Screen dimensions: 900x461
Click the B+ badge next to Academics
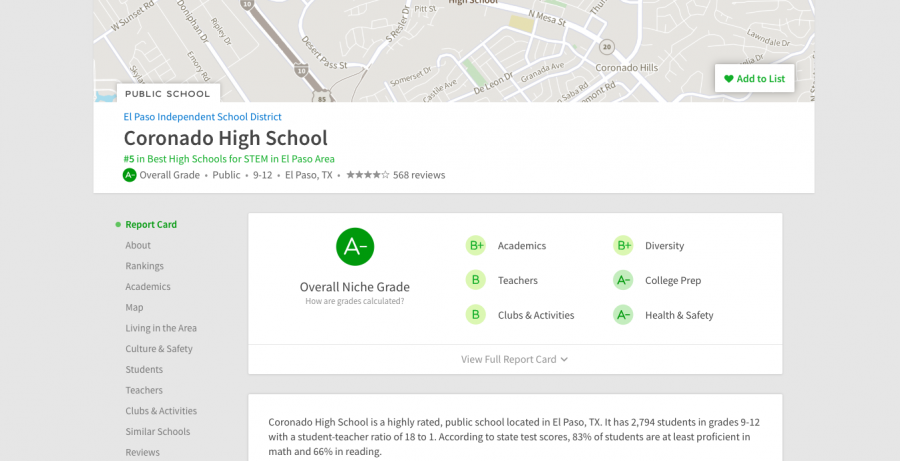[476, 246]
